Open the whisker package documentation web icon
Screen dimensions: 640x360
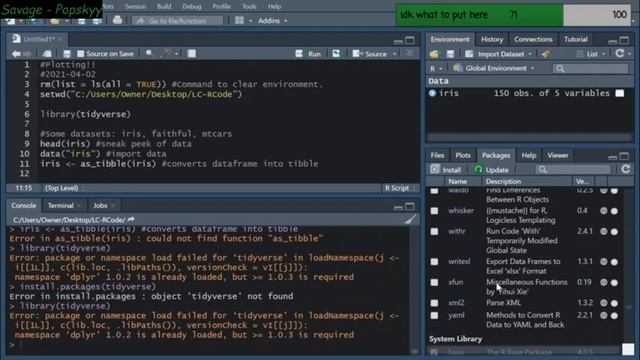point(604,211)
